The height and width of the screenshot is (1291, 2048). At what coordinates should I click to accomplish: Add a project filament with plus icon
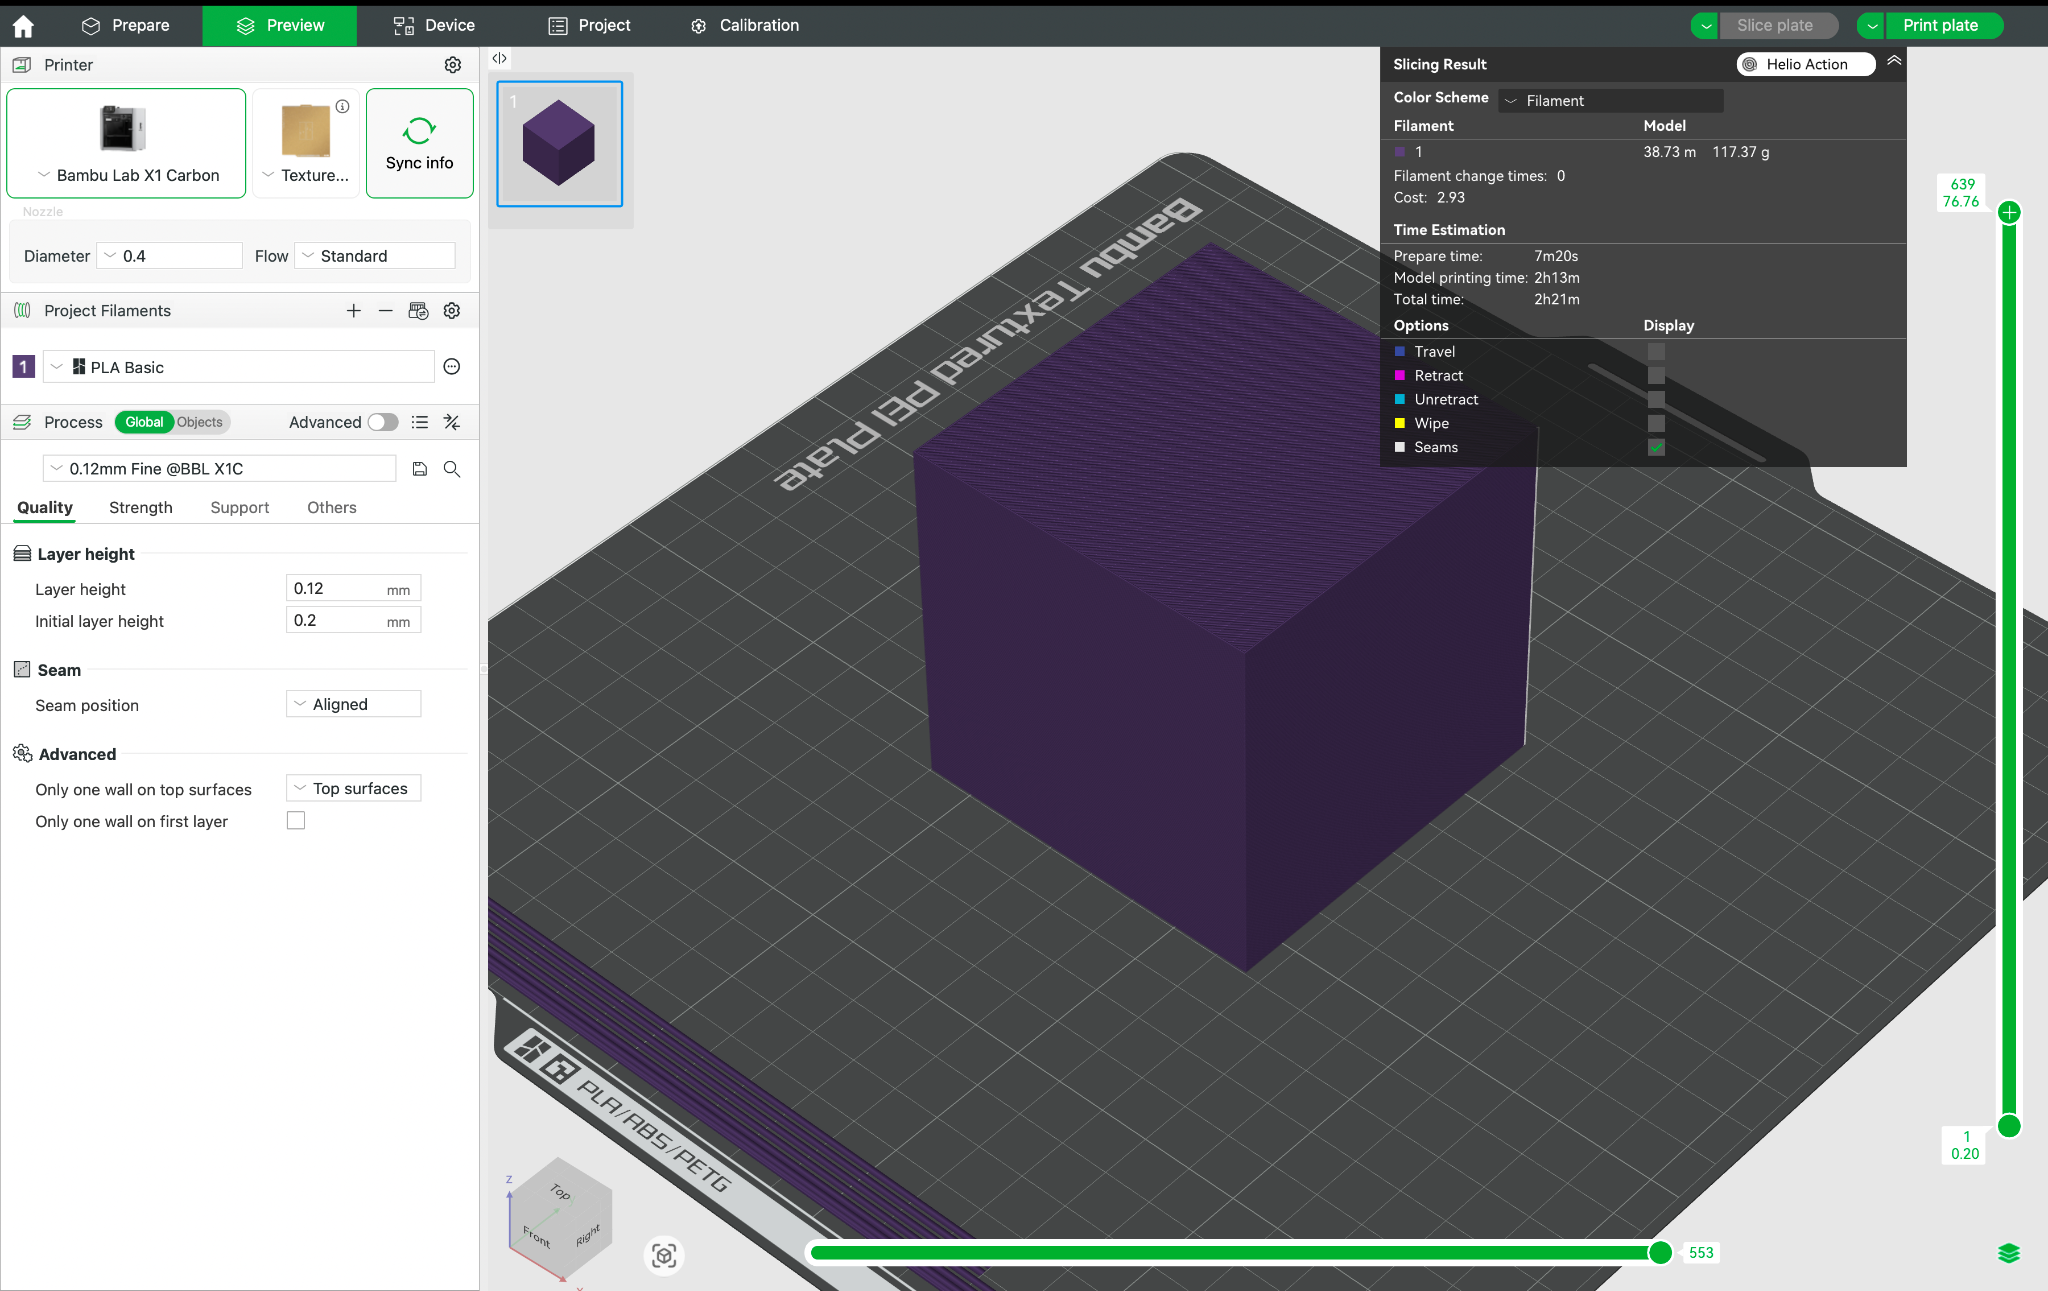[354, 311]
